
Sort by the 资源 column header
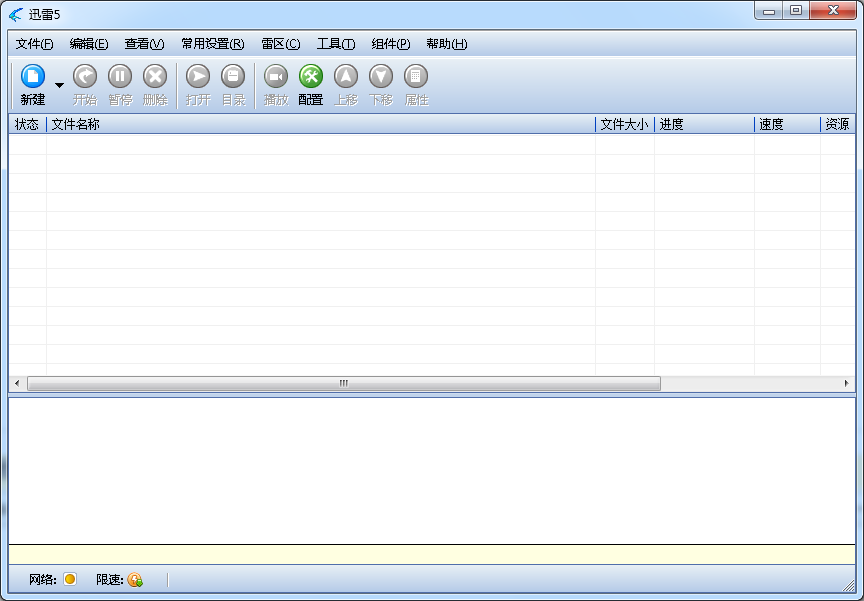(838, 124)
